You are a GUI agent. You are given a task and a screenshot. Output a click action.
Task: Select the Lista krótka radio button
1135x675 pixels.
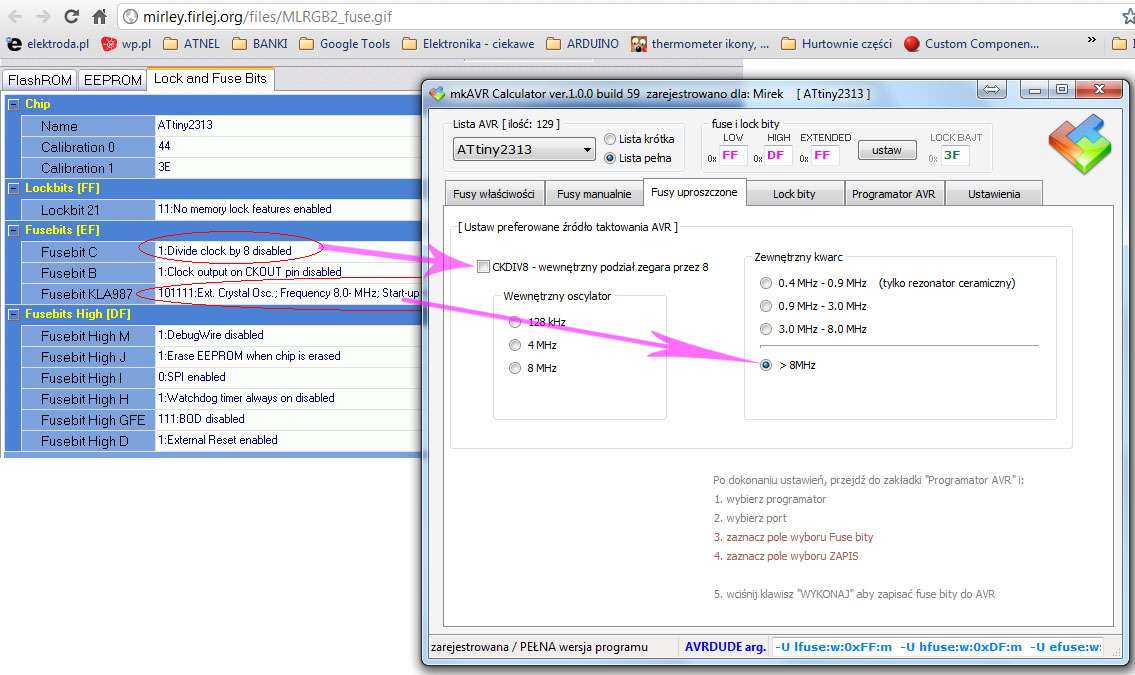[610, 139]
